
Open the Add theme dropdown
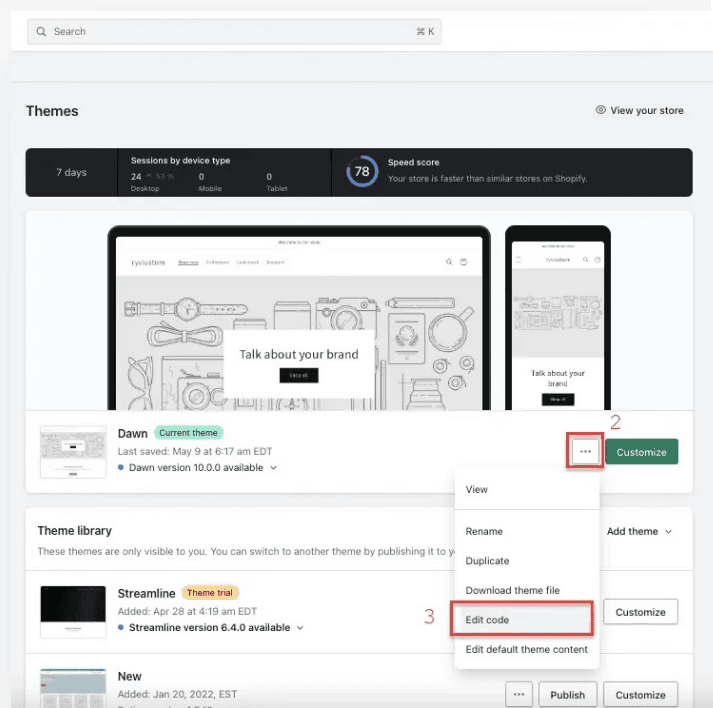(639, 531)
